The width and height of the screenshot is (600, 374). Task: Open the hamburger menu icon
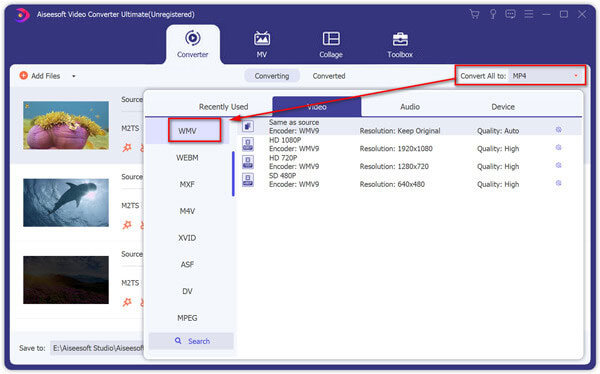[x=529, y=15]
